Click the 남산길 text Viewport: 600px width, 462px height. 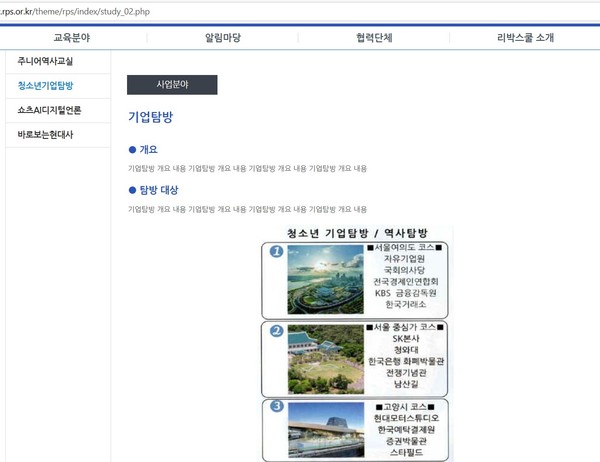pos(406,384)
